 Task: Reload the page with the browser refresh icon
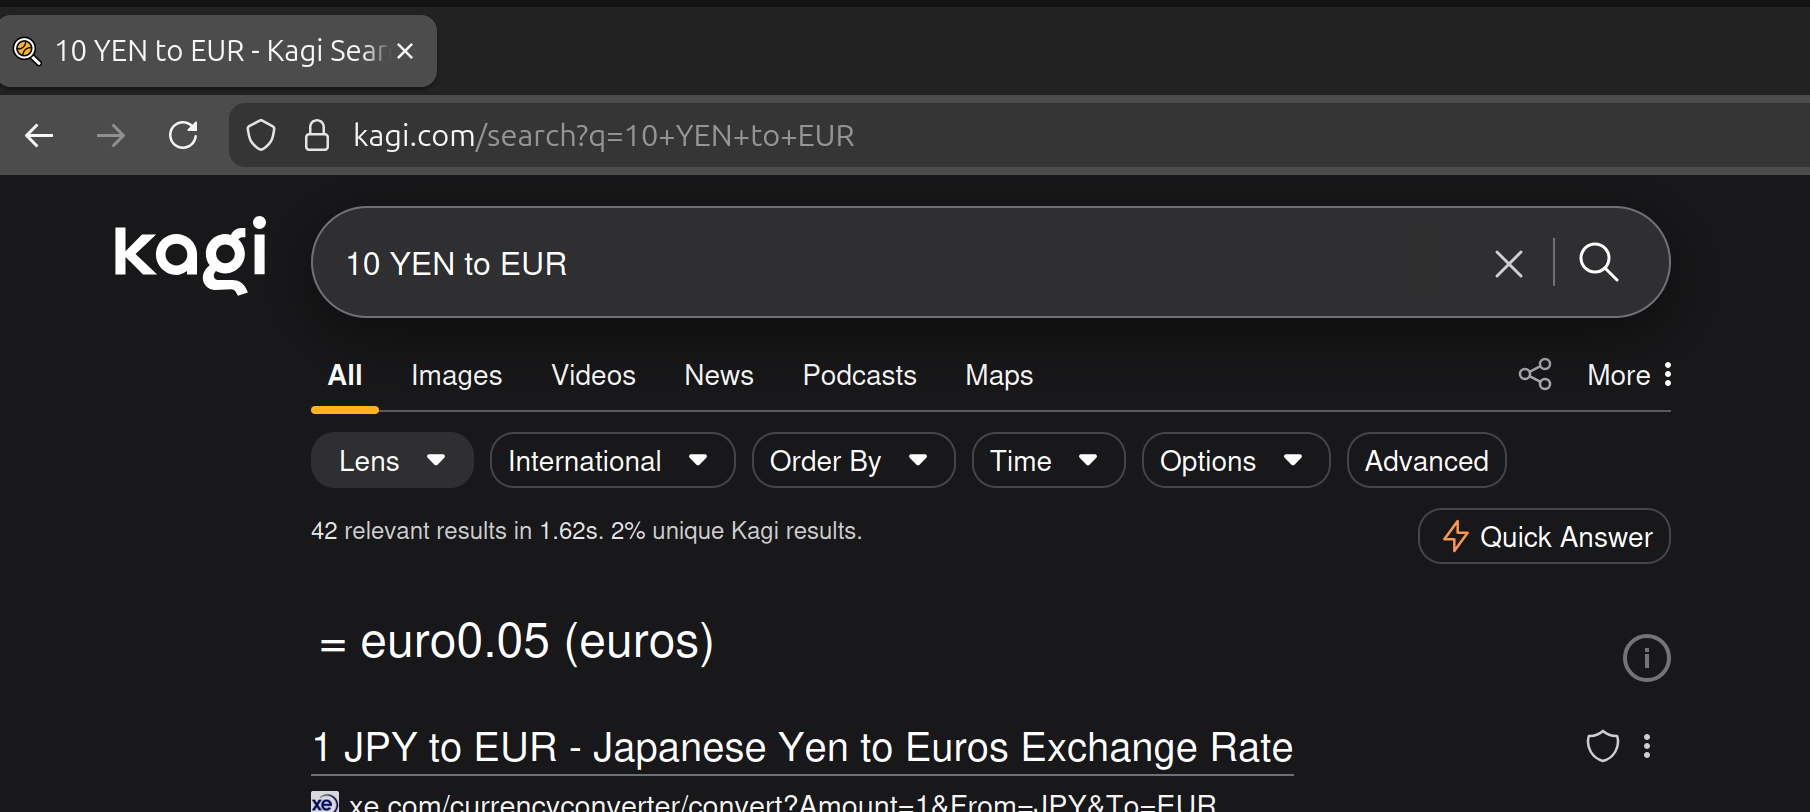[183, 135]
